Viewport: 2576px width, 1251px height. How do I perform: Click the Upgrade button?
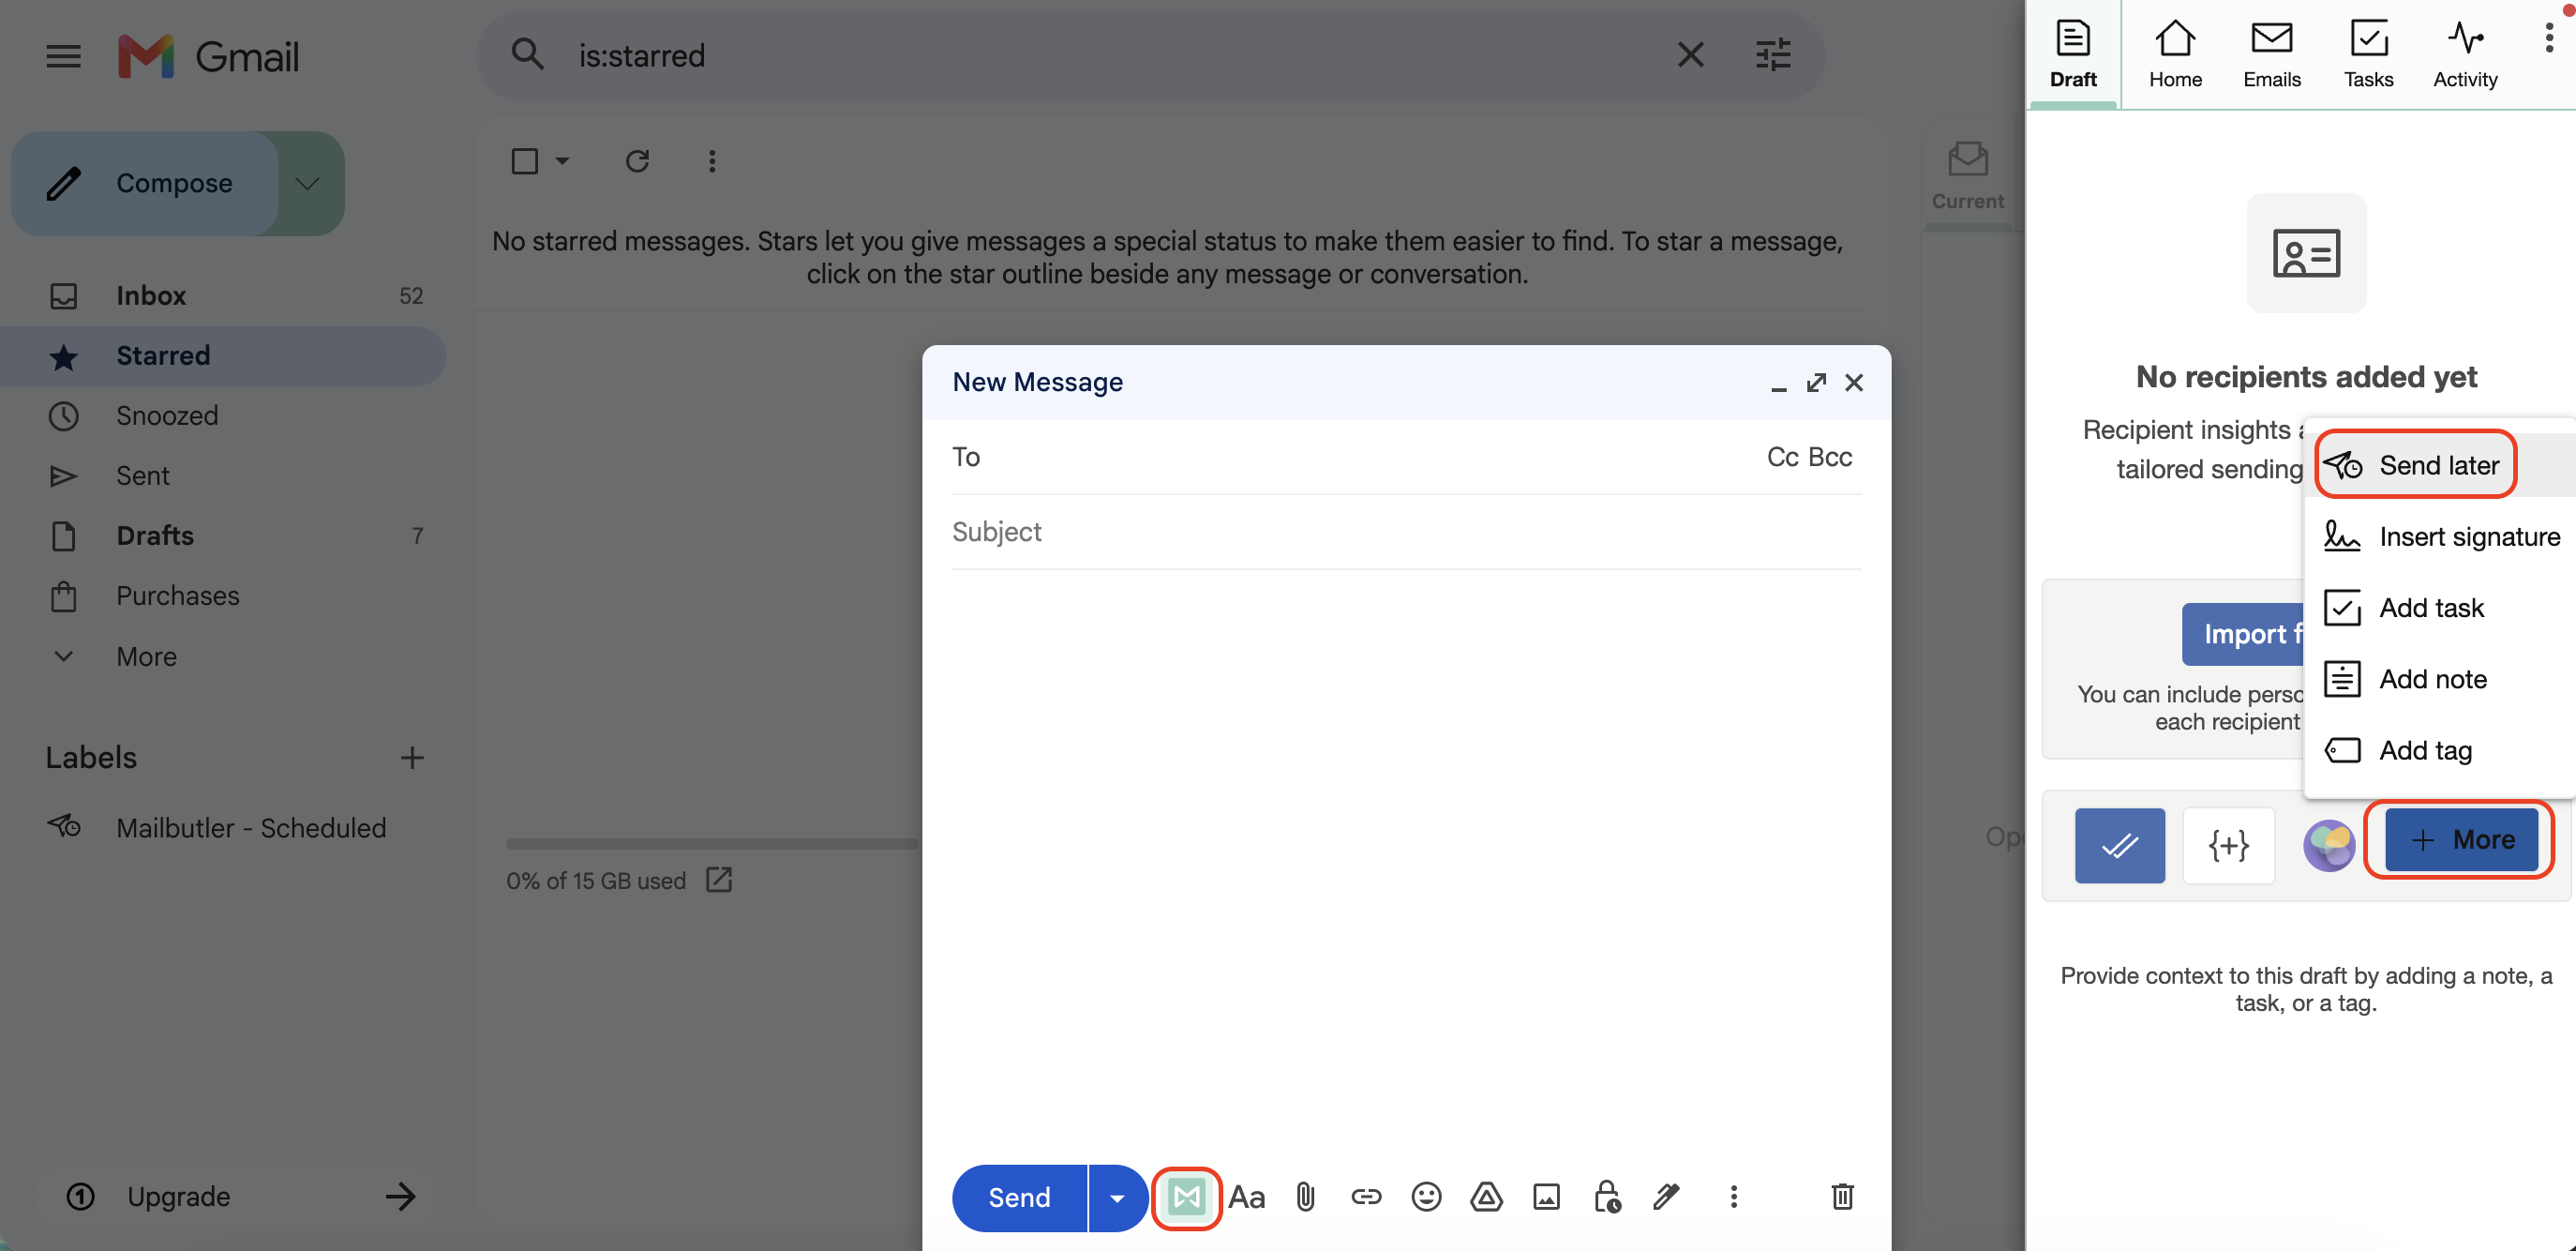click(238, 1196)
